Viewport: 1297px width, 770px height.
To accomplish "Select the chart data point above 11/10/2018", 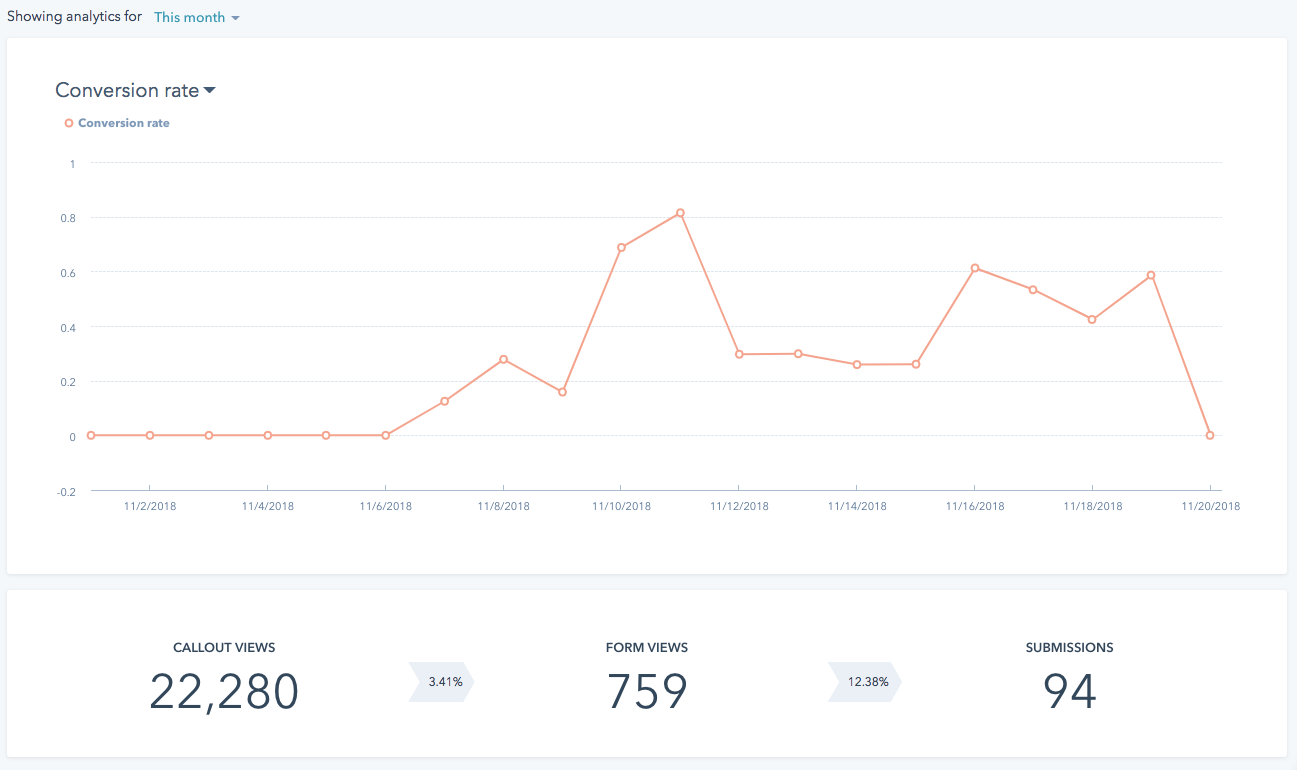I will coord(621,247).
